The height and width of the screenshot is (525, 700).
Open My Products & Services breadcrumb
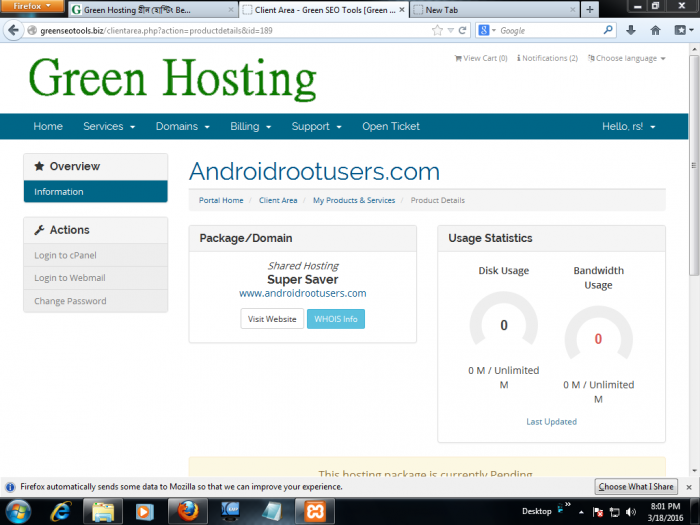pyautogui.click(x=354, y=200)
